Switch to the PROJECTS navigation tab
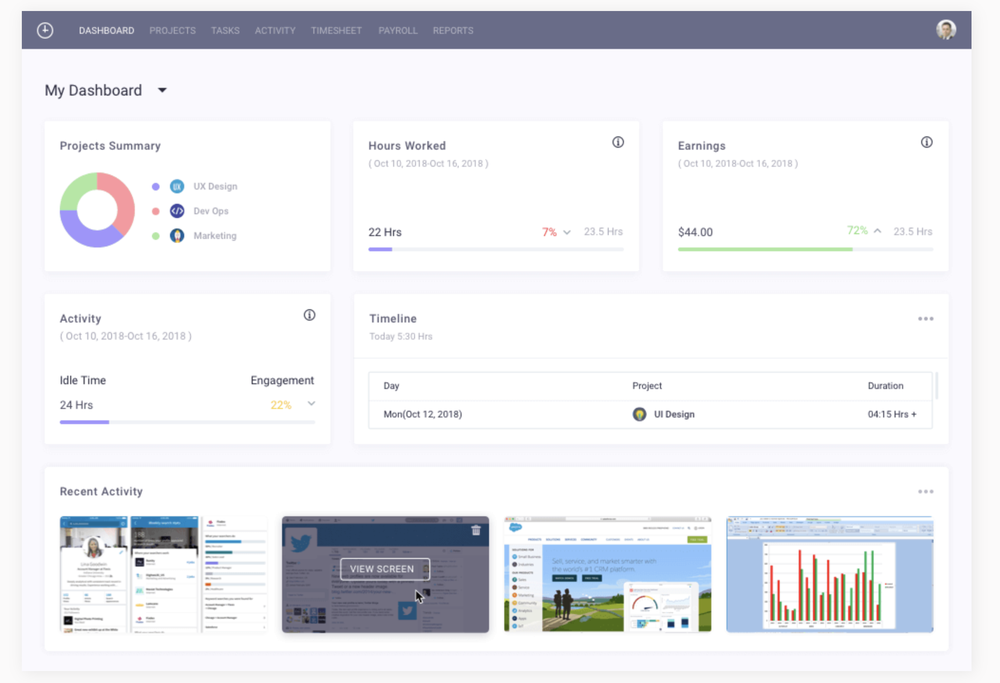 172,30
